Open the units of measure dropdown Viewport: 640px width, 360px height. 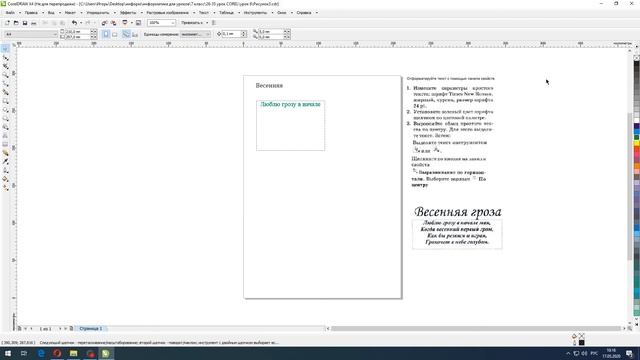(x=196, y=34)
